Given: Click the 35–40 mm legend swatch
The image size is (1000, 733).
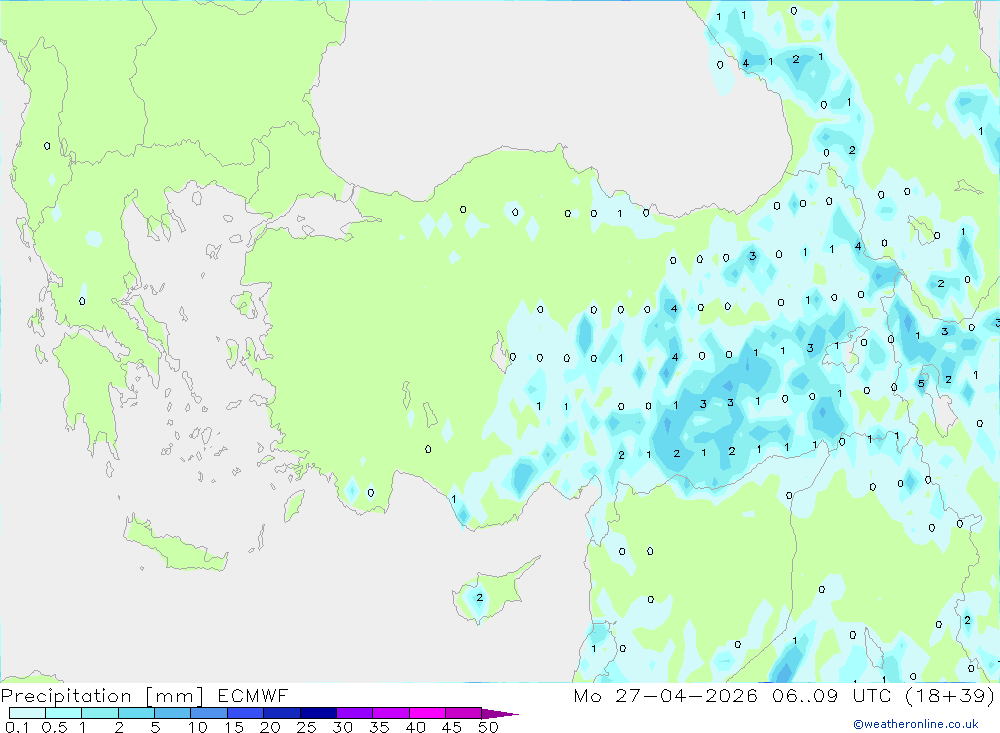Looking at the screenshot, I should point(391,713).
